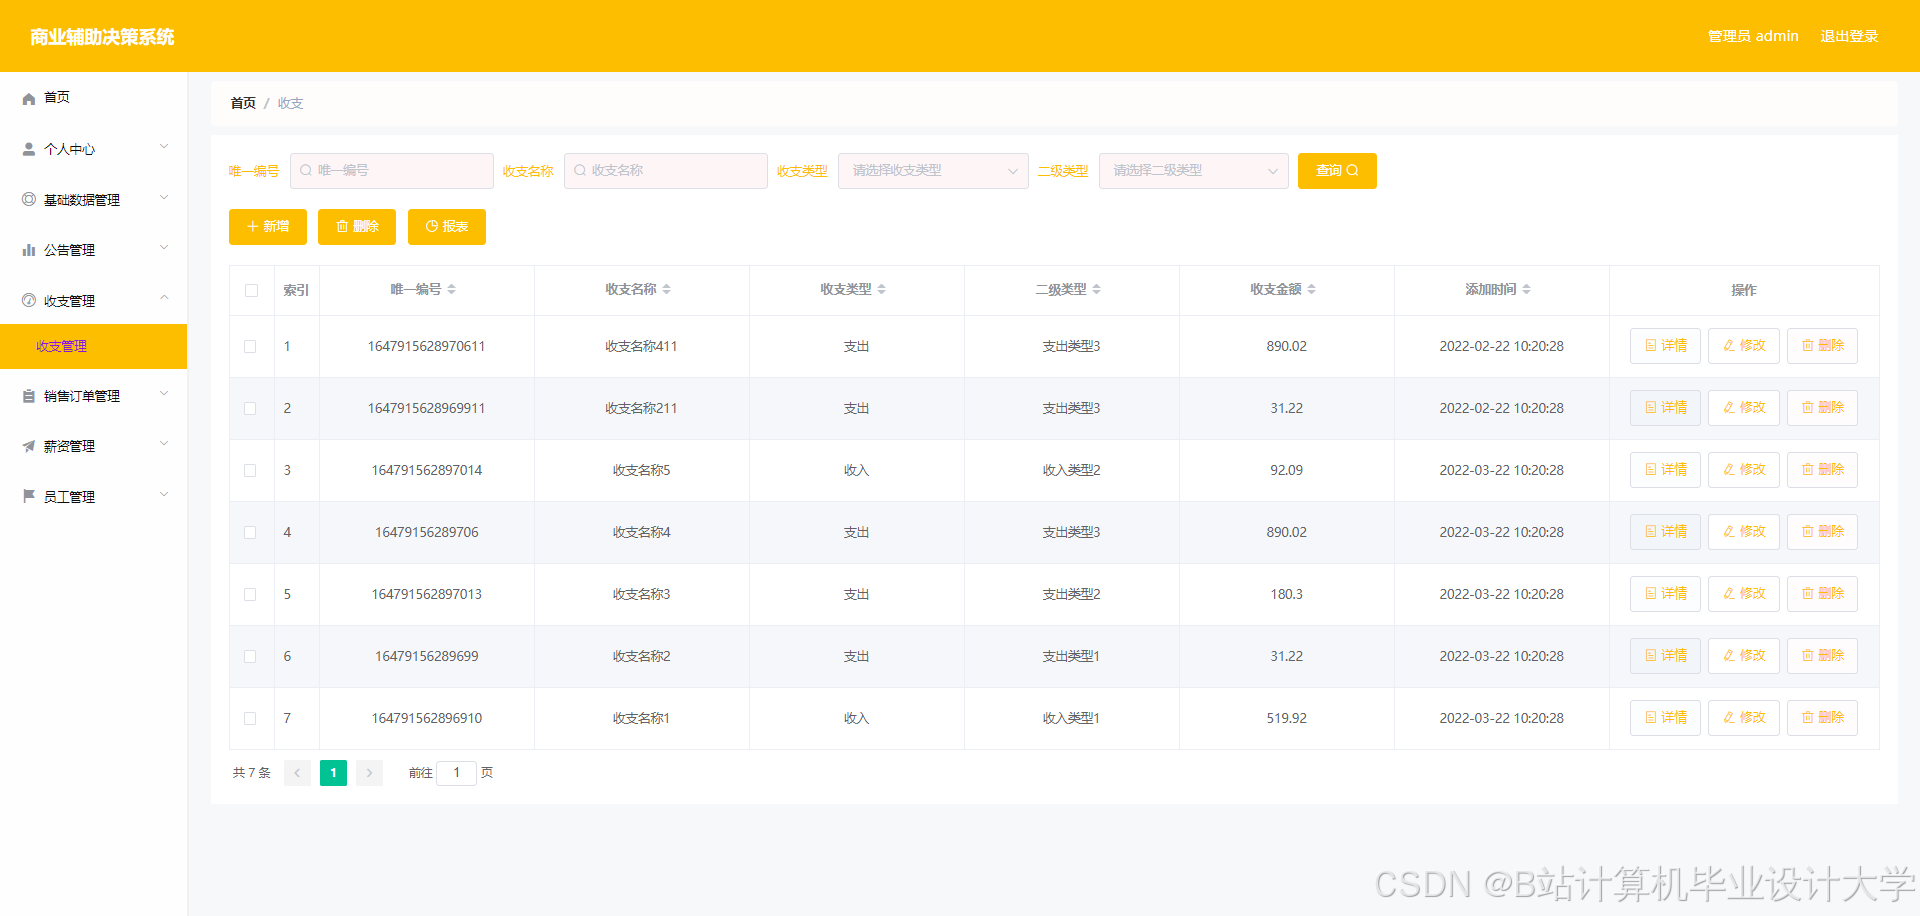Click the clipboard icon next to 销售订单管理
This screenshot has width=1920, height=916.
click(x=29, y=396)
